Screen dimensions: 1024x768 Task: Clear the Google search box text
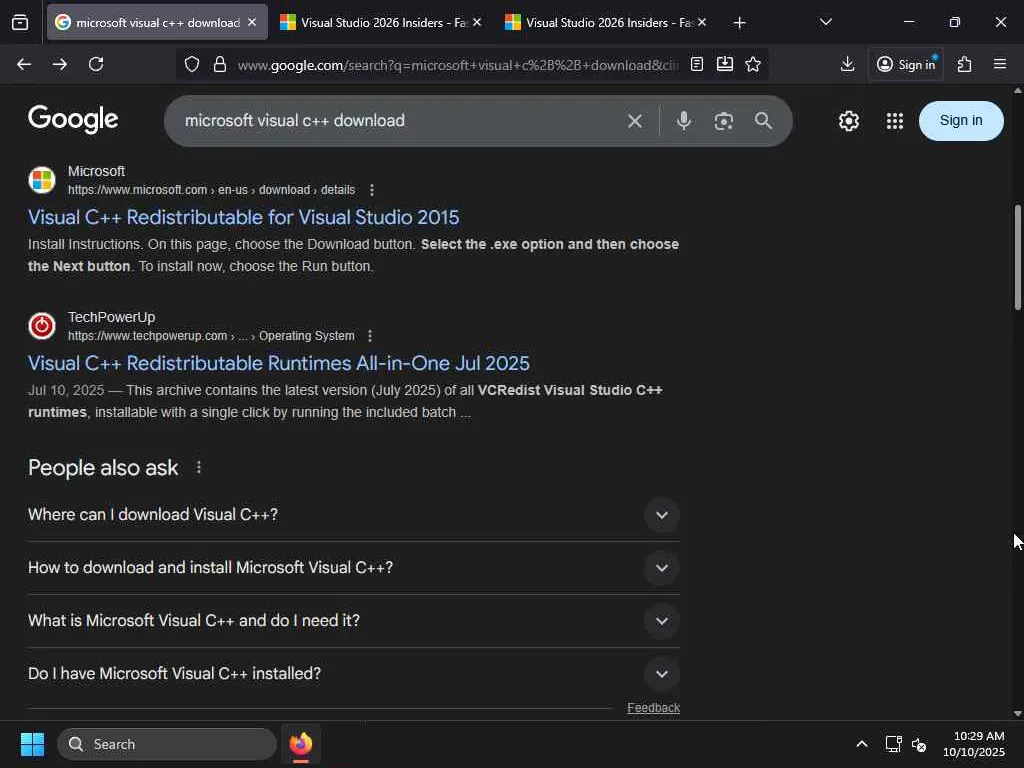[635, 121]
